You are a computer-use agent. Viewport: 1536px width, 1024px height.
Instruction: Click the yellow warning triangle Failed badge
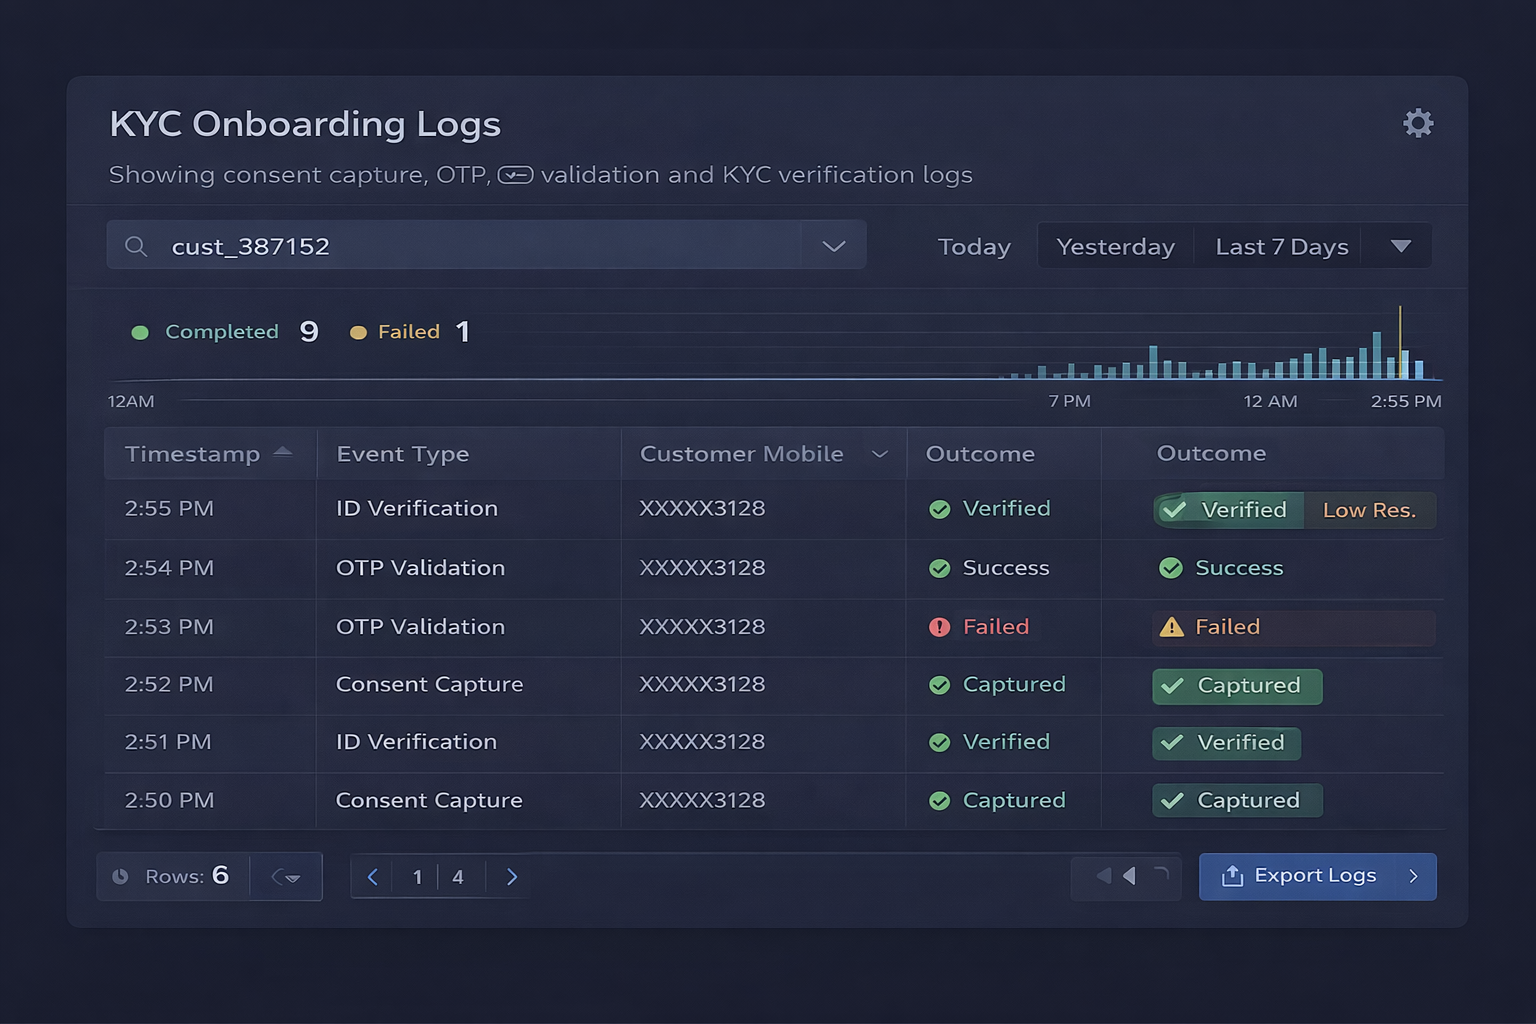click(1171, 627)
